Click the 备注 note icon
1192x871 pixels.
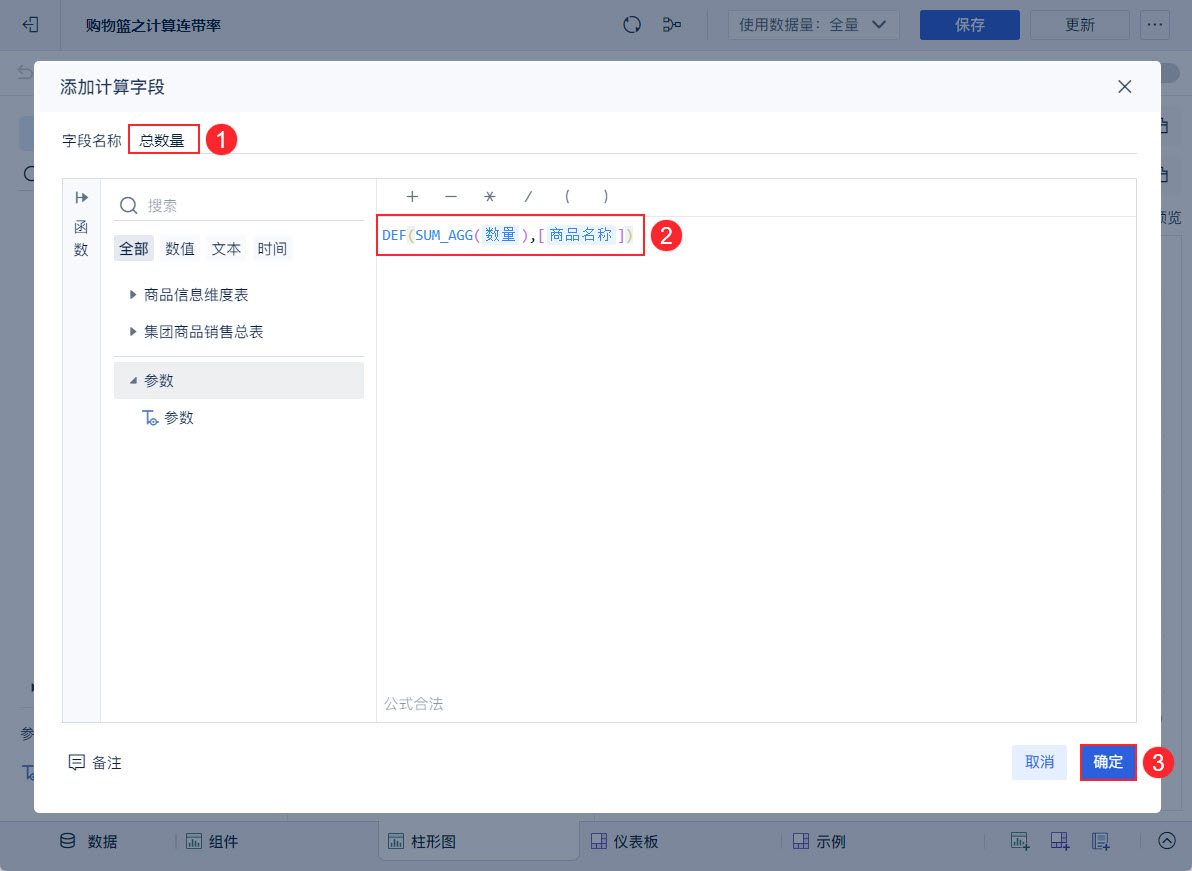tap(77, 762)
